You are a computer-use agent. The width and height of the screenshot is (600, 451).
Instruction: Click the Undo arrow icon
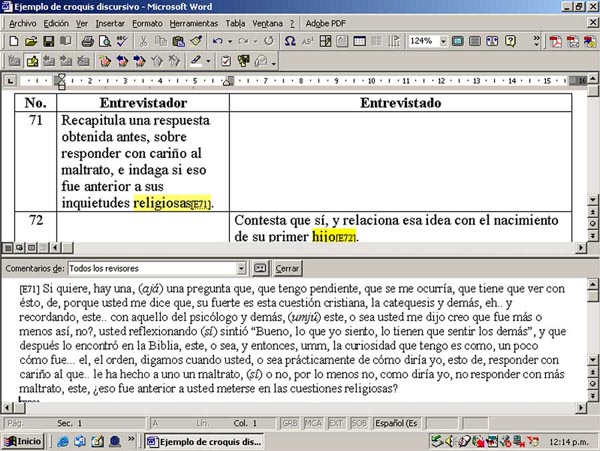pos(217,42)
